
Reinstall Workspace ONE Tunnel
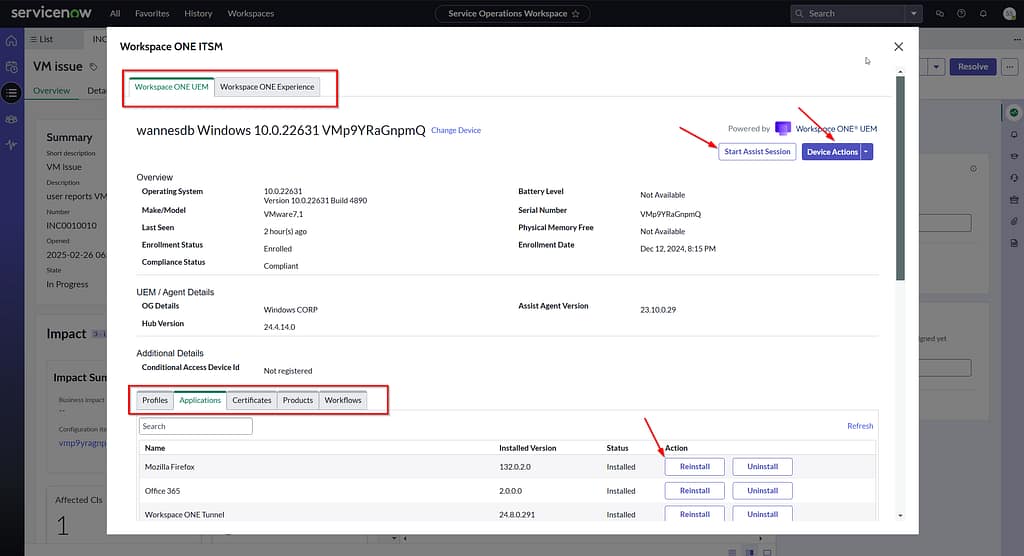click(694, 514)
